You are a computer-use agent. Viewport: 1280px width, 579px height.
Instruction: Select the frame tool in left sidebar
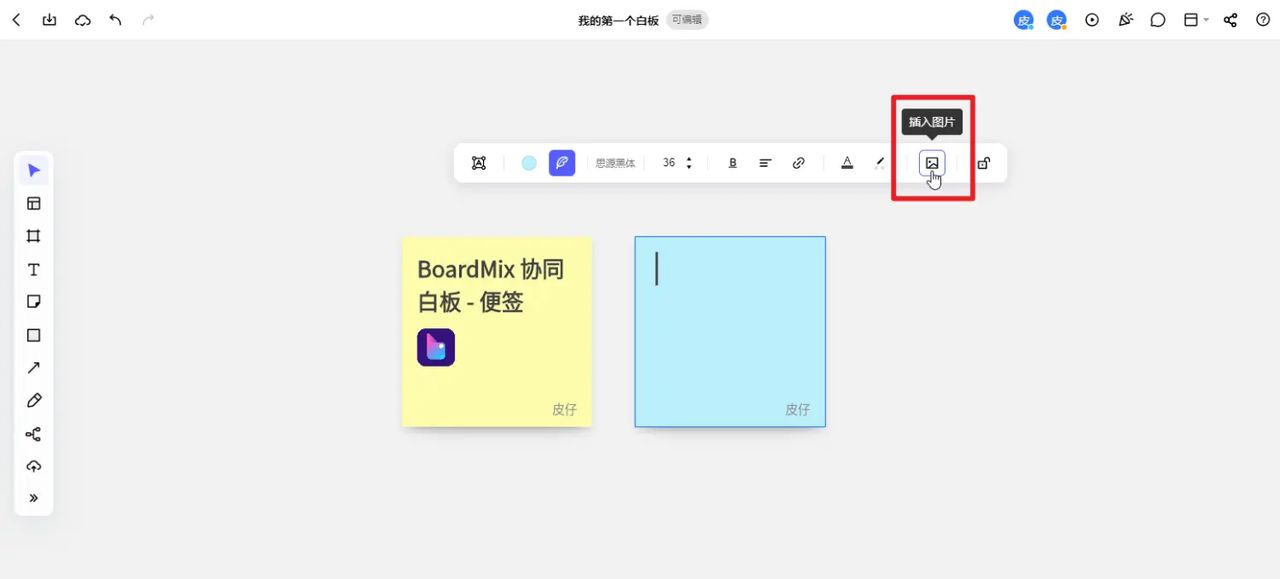point(34,236)
